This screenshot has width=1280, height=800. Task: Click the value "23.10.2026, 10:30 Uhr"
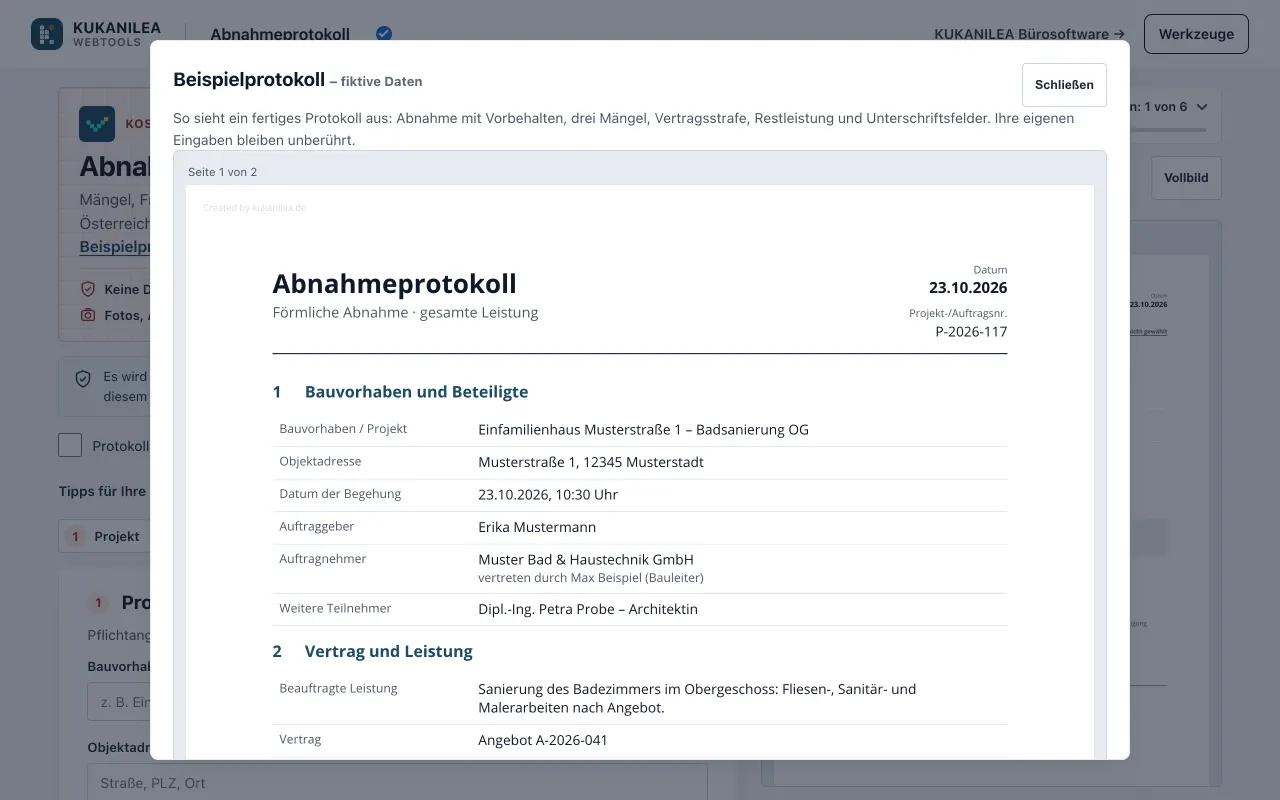[548, 494]
